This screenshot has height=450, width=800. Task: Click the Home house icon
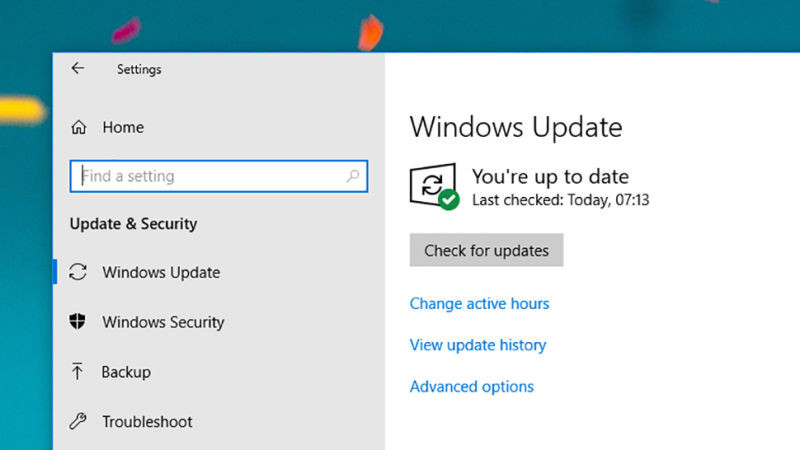pyautogui.click(x=79, y=128)
